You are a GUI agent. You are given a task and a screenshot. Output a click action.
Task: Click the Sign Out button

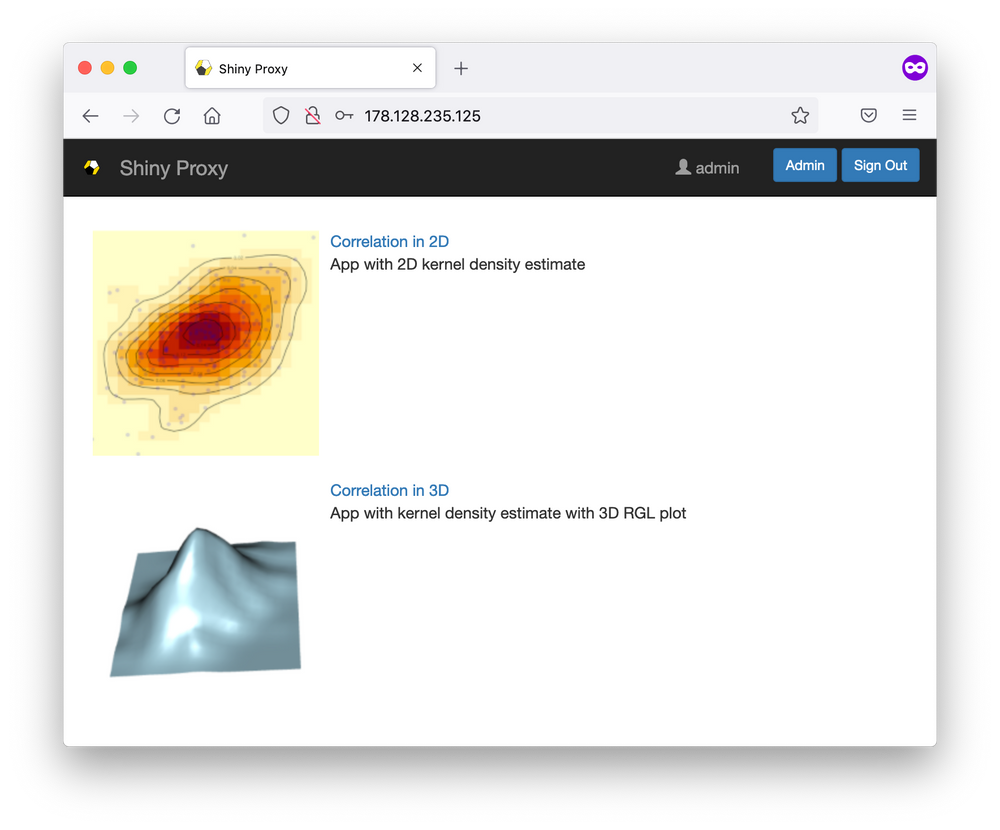[880, 164]
